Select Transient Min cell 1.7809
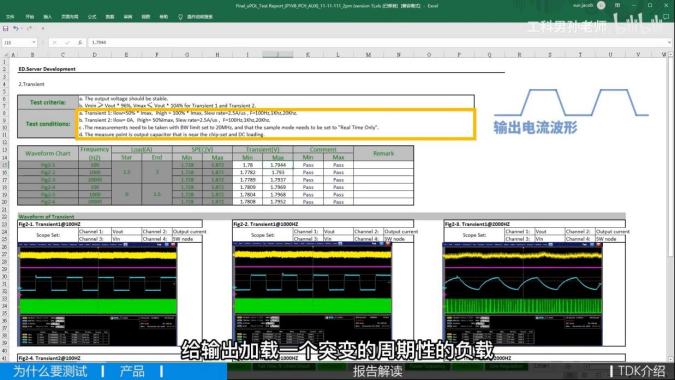 [x=248, y=187]
